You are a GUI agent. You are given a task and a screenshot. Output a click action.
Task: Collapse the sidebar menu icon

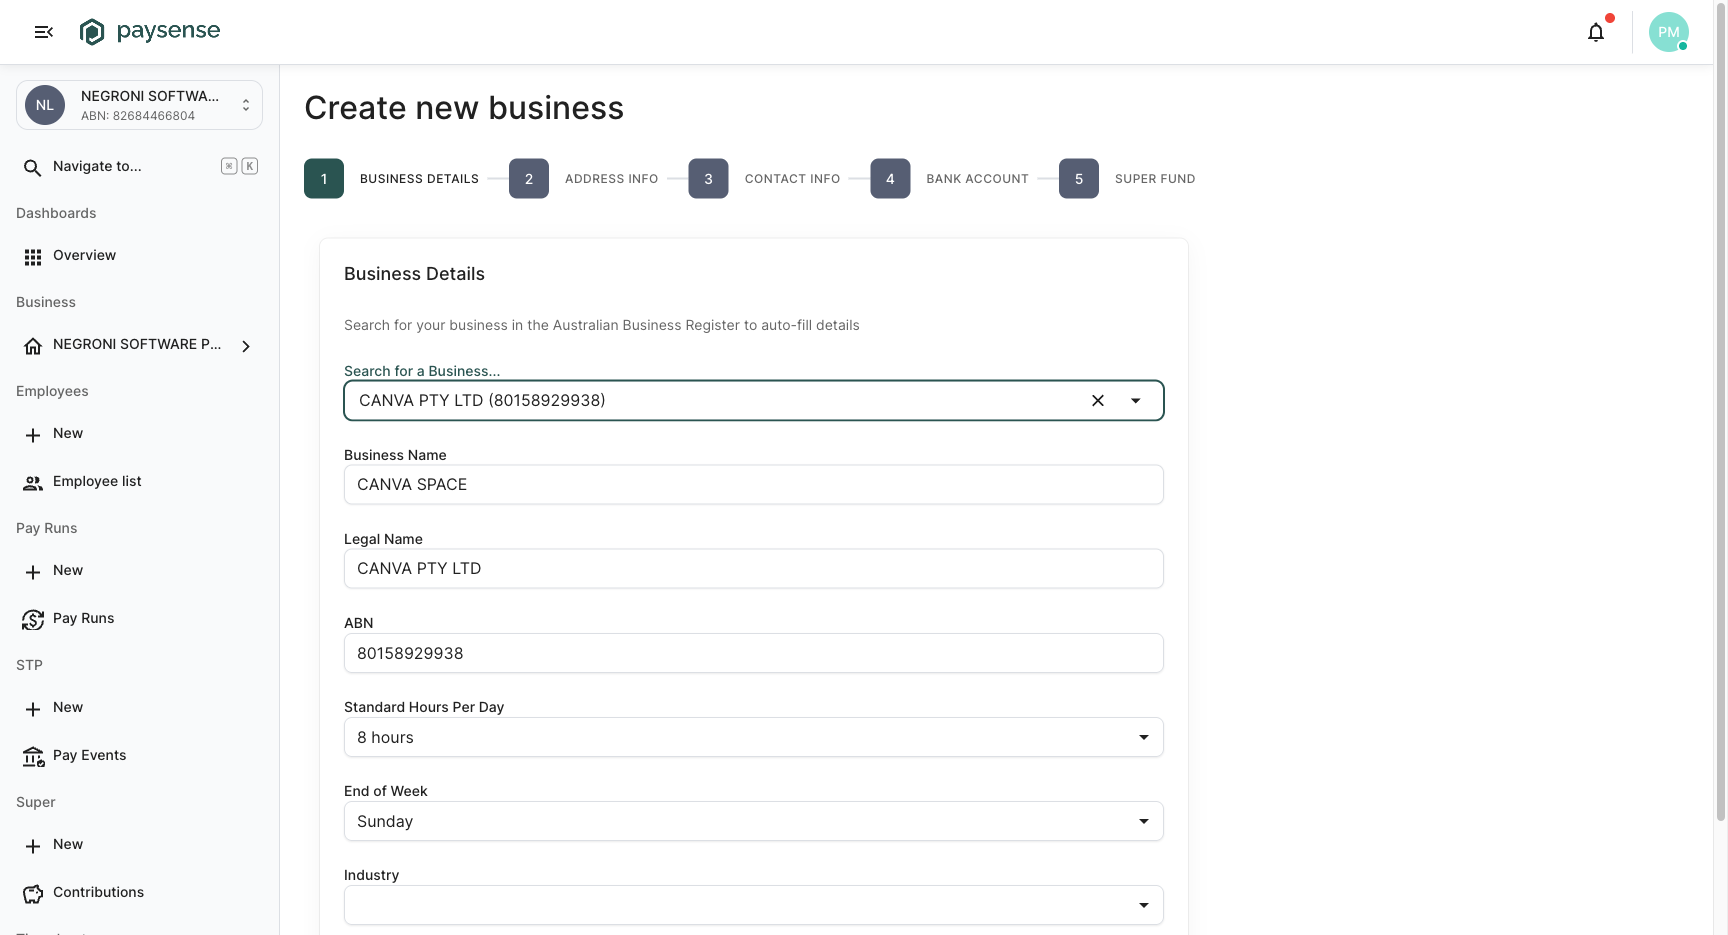pos(43,32)
